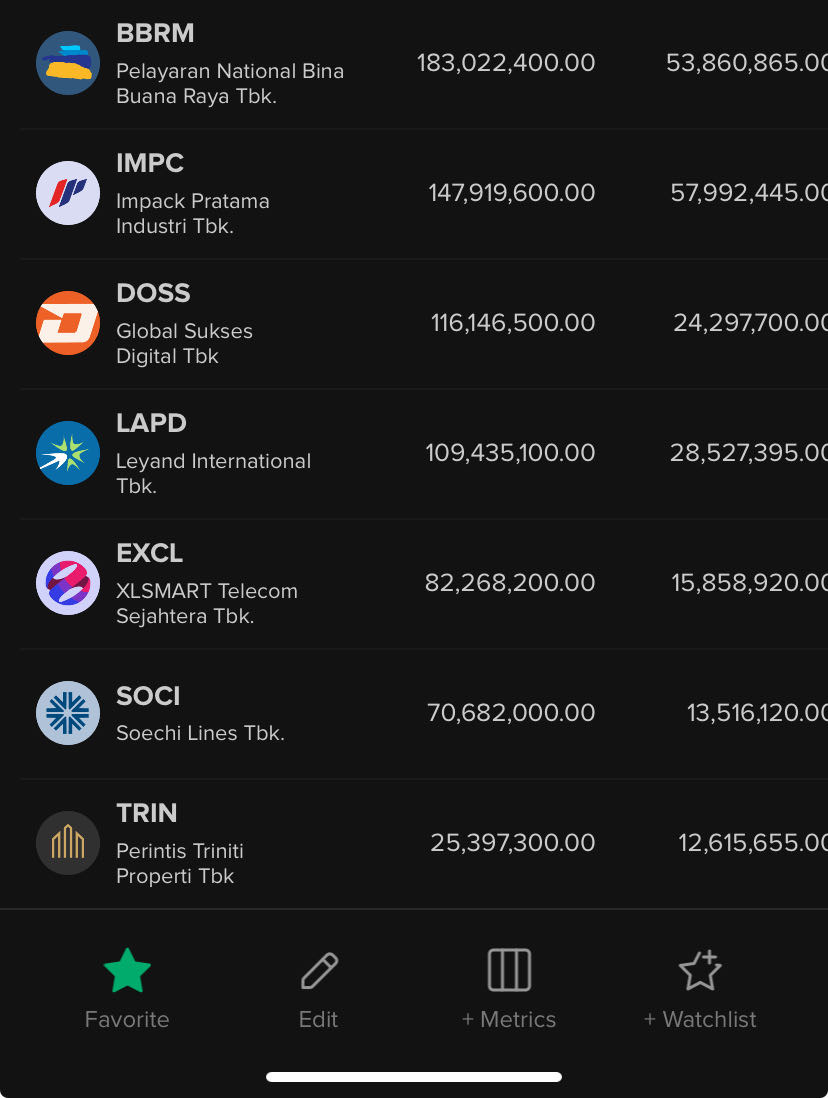The height and width of the screenshot is (1098, 828).
Task: Select SOCI value 70,682,000.00
Action: click(511, 713)
